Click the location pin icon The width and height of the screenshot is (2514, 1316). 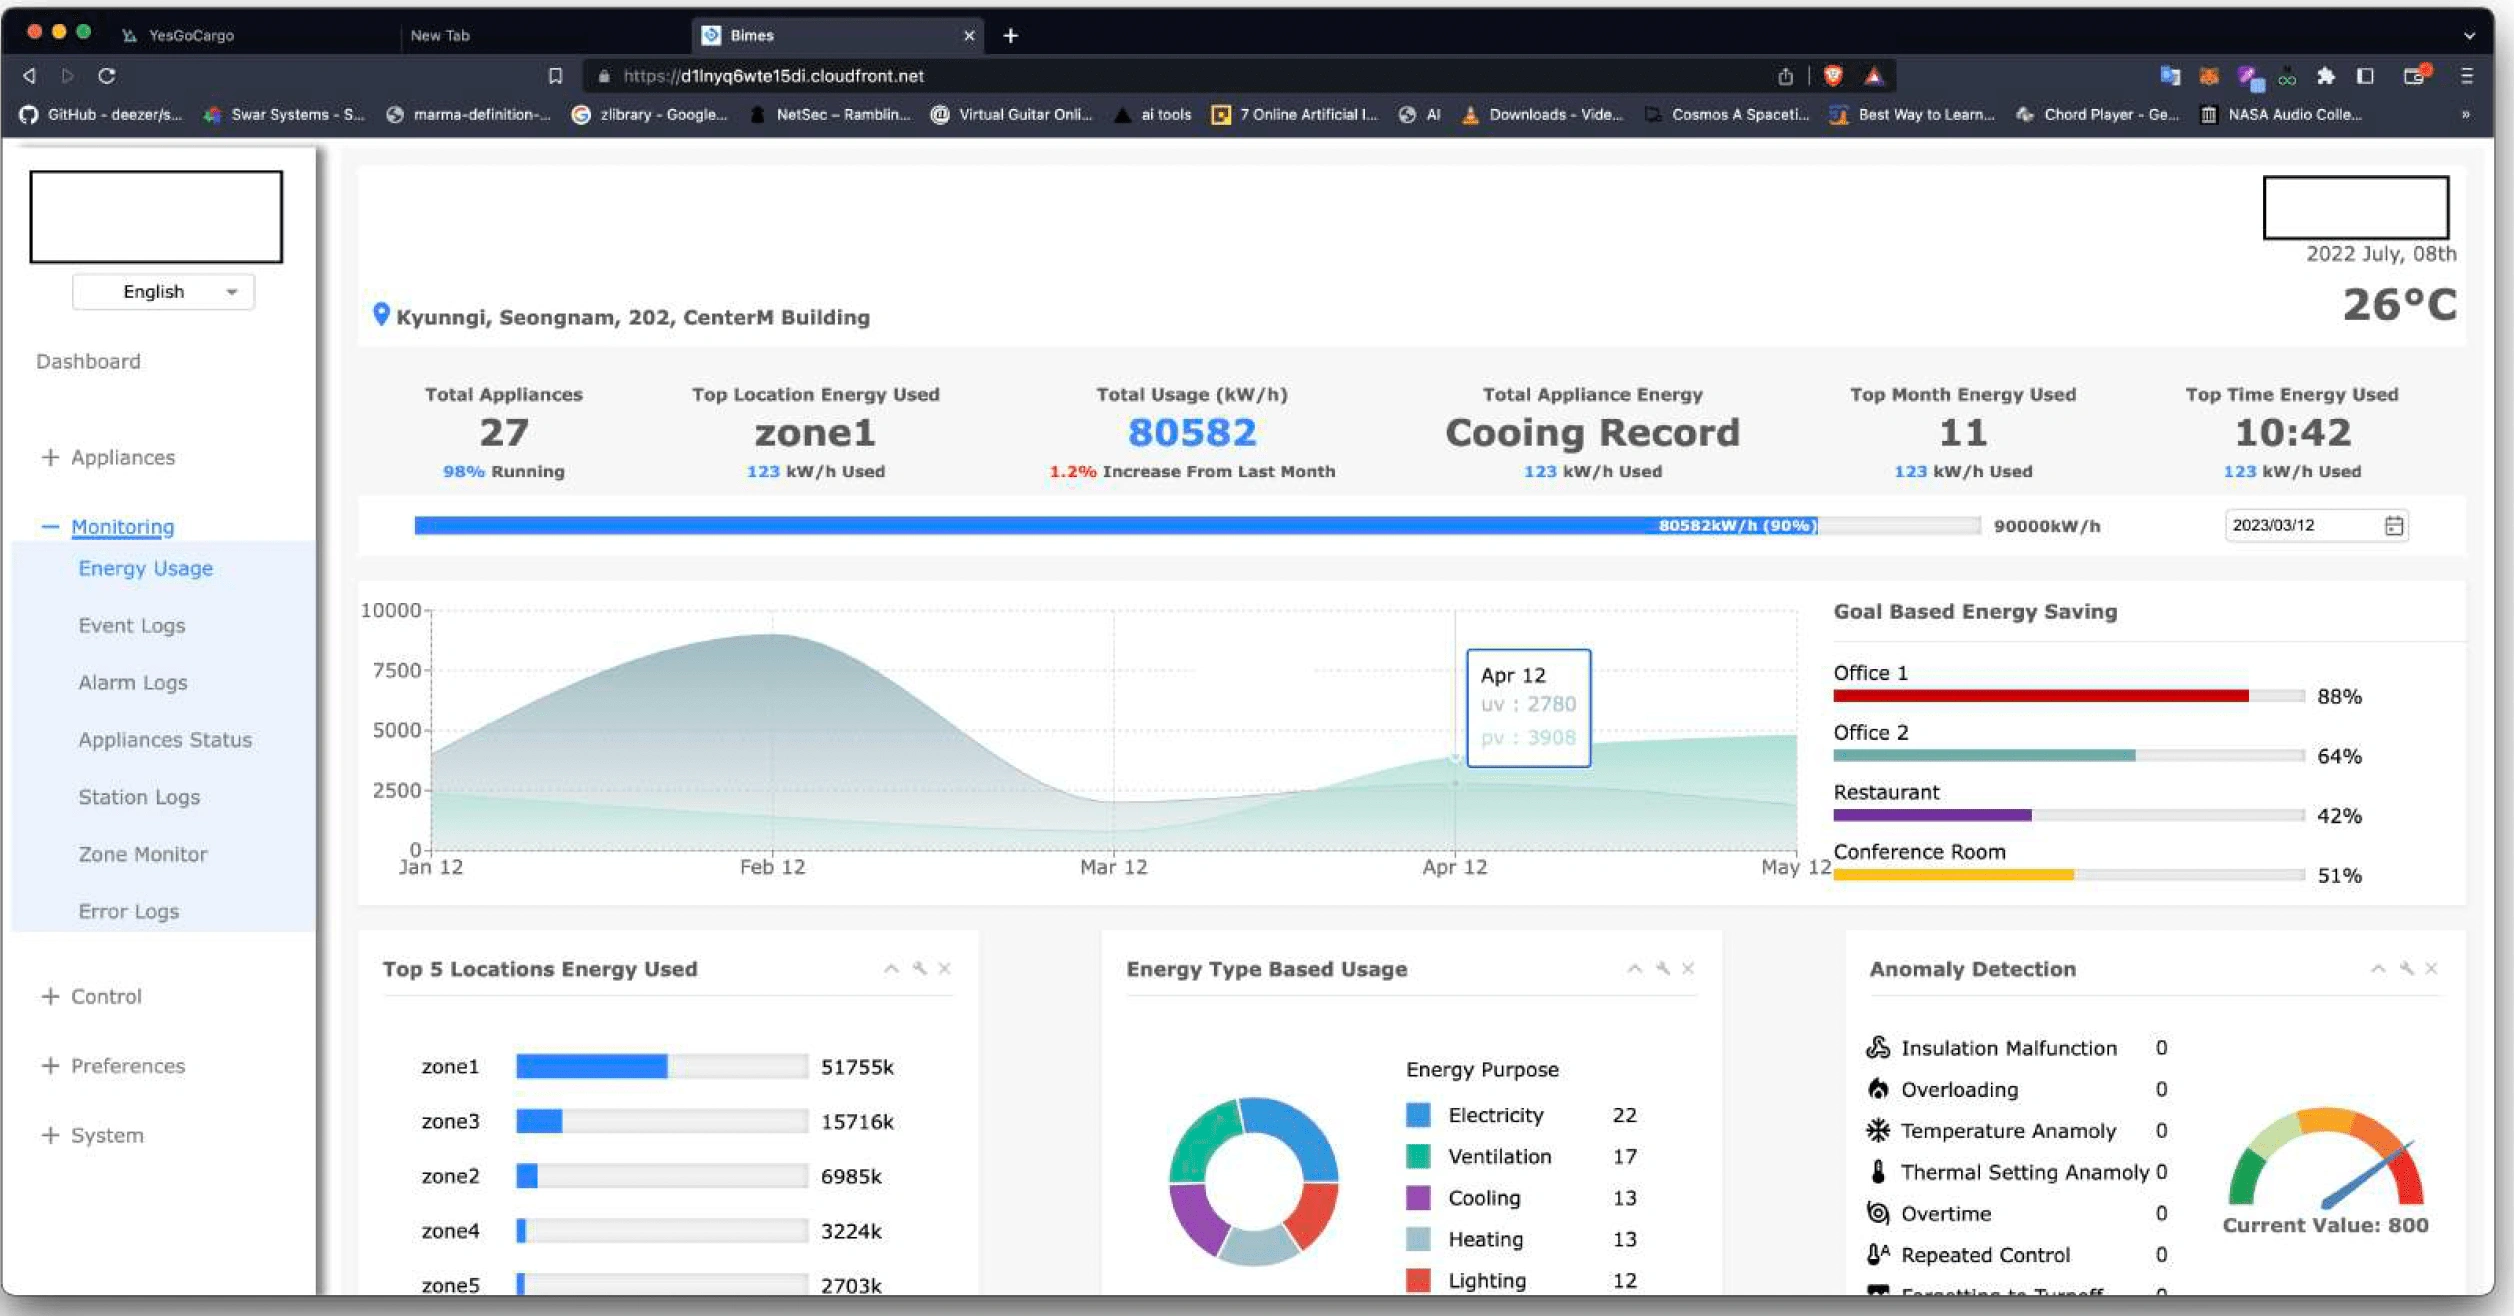(x=381, y=314)
